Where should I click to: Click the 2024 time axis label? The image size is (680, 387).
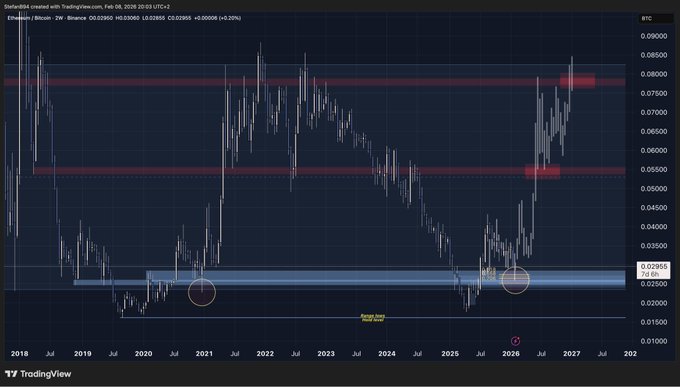[386, 354]
